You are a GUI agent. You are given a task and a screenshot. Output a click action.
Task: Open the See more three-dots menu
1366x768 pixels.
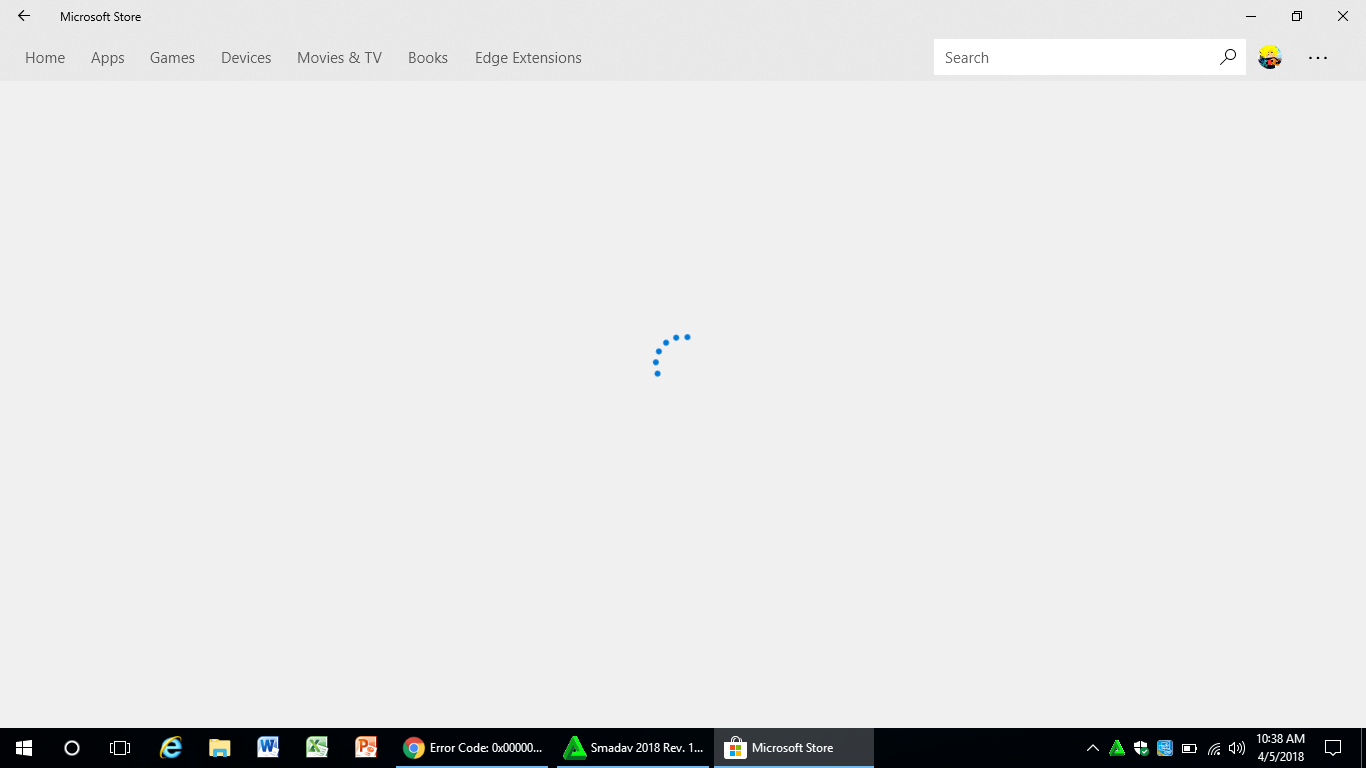click(1318, 58)
